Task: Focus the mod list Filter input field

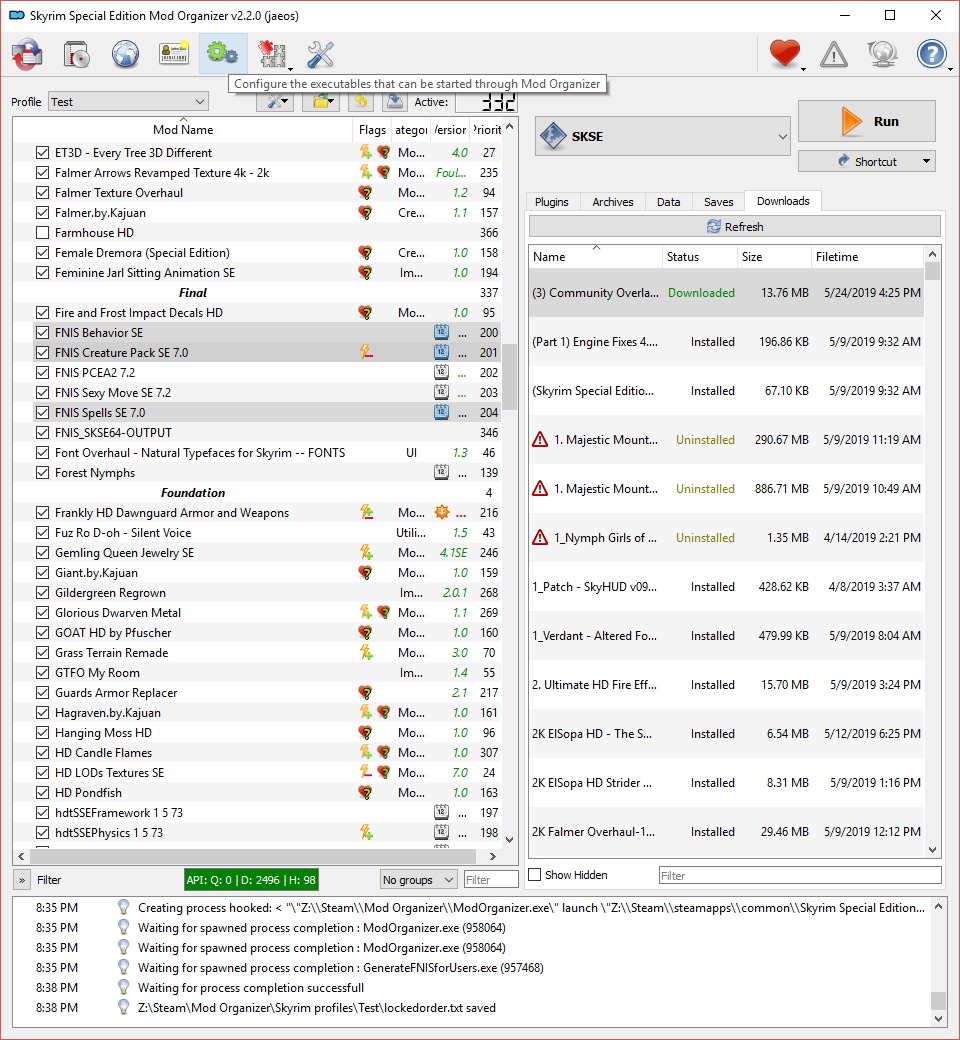Action: tap(491, 879)
